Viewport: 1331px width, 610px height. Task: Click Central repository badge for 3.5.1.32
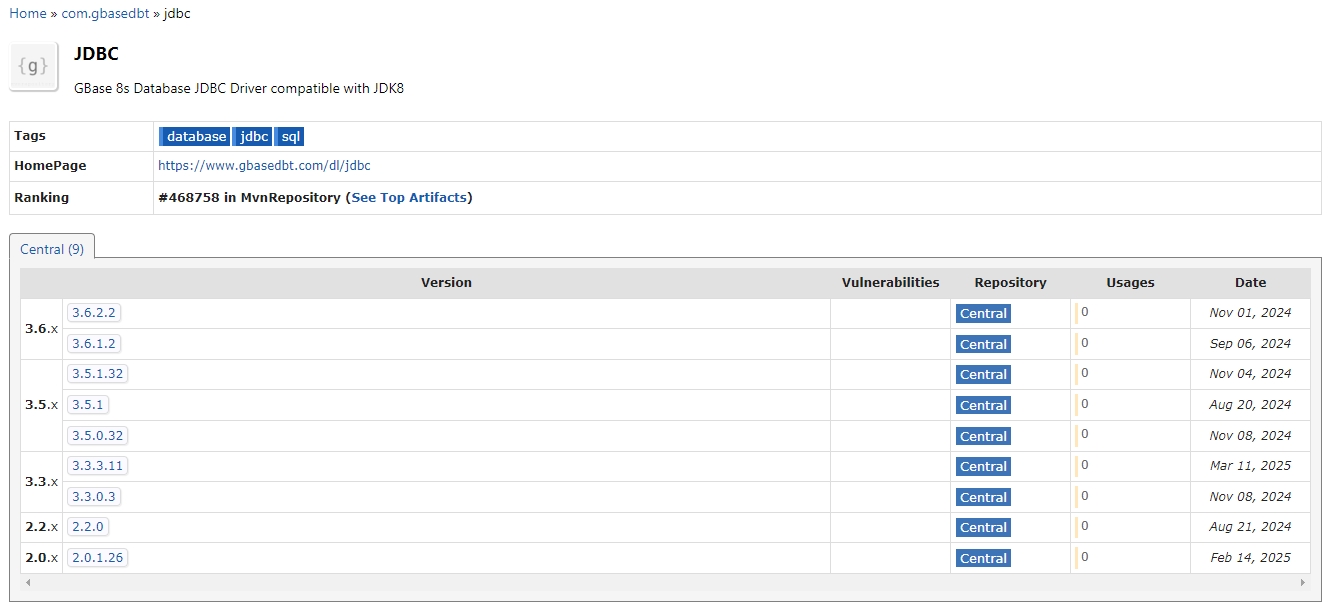(x=983, y=375)
